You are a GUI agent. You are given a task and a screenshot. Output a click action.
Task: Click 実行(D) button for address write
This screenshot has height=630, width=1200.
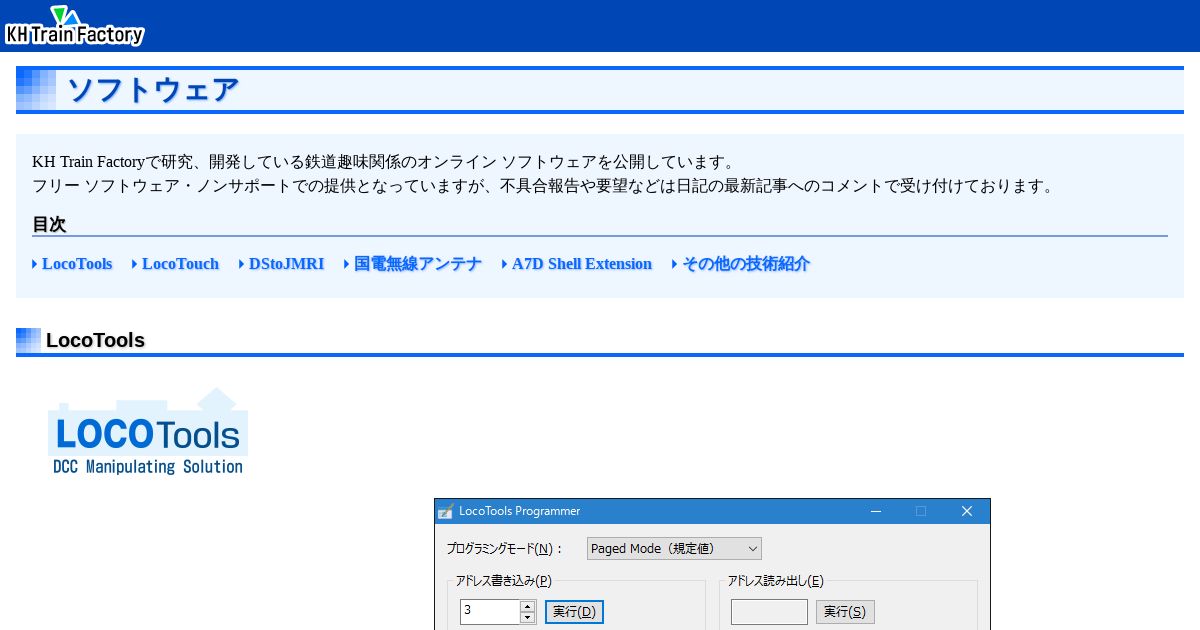click(x=574, y=612)
